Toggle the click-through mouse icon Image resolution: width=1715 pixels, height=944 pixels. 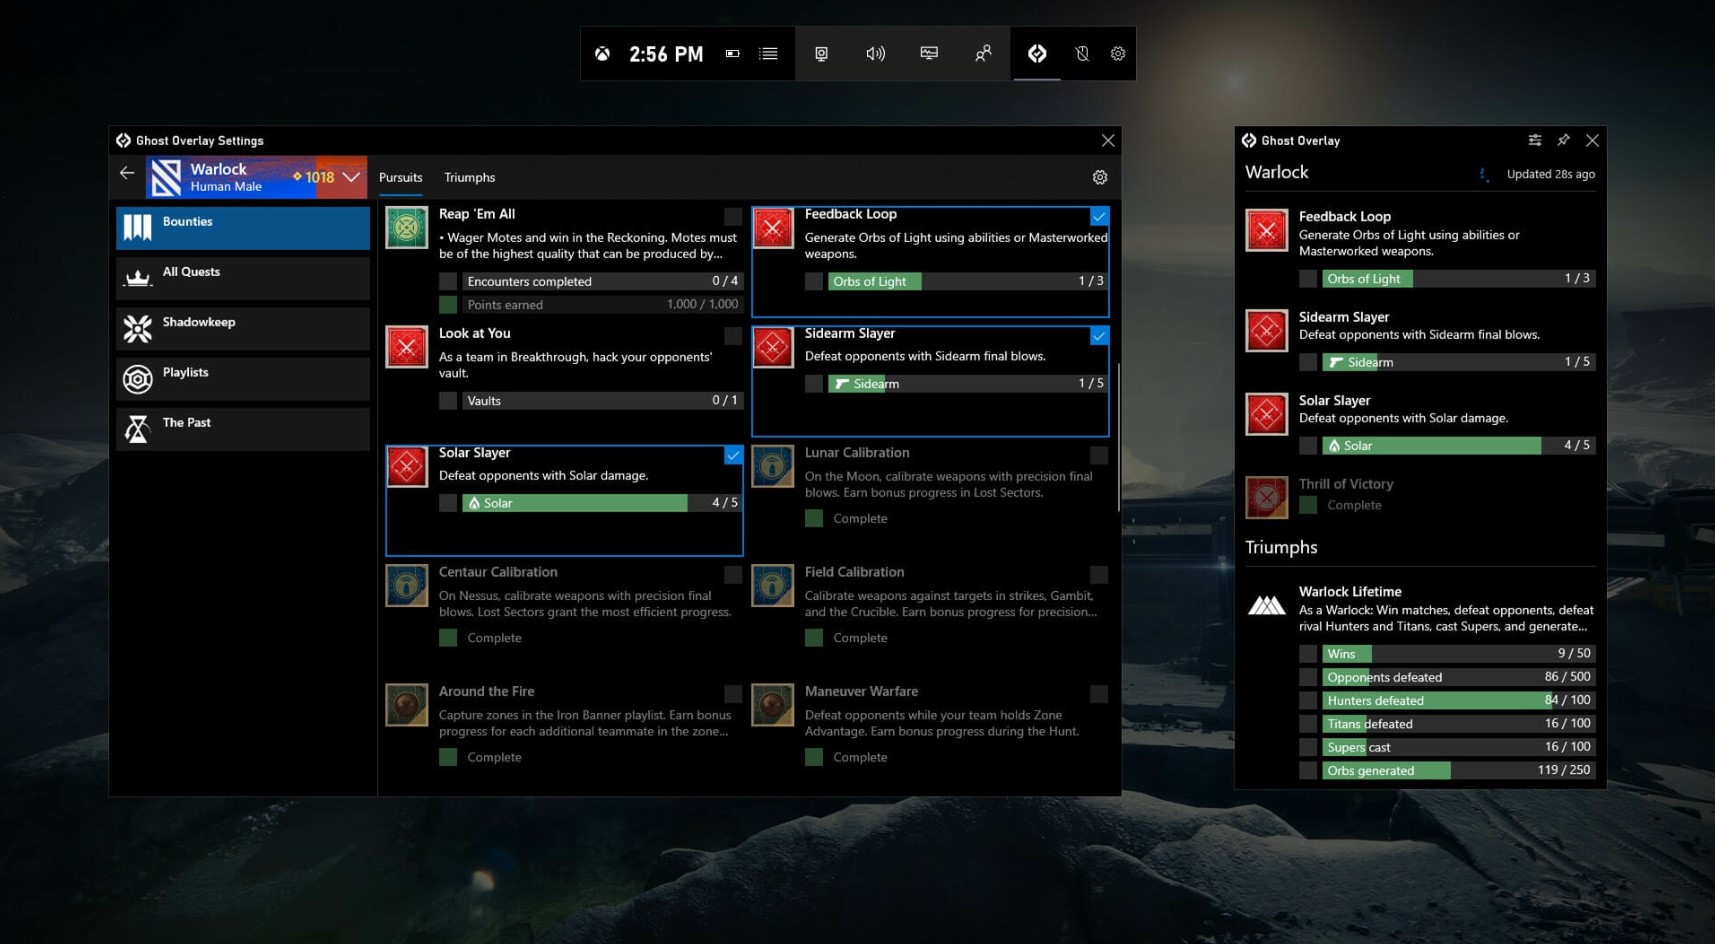(1082, 54)
